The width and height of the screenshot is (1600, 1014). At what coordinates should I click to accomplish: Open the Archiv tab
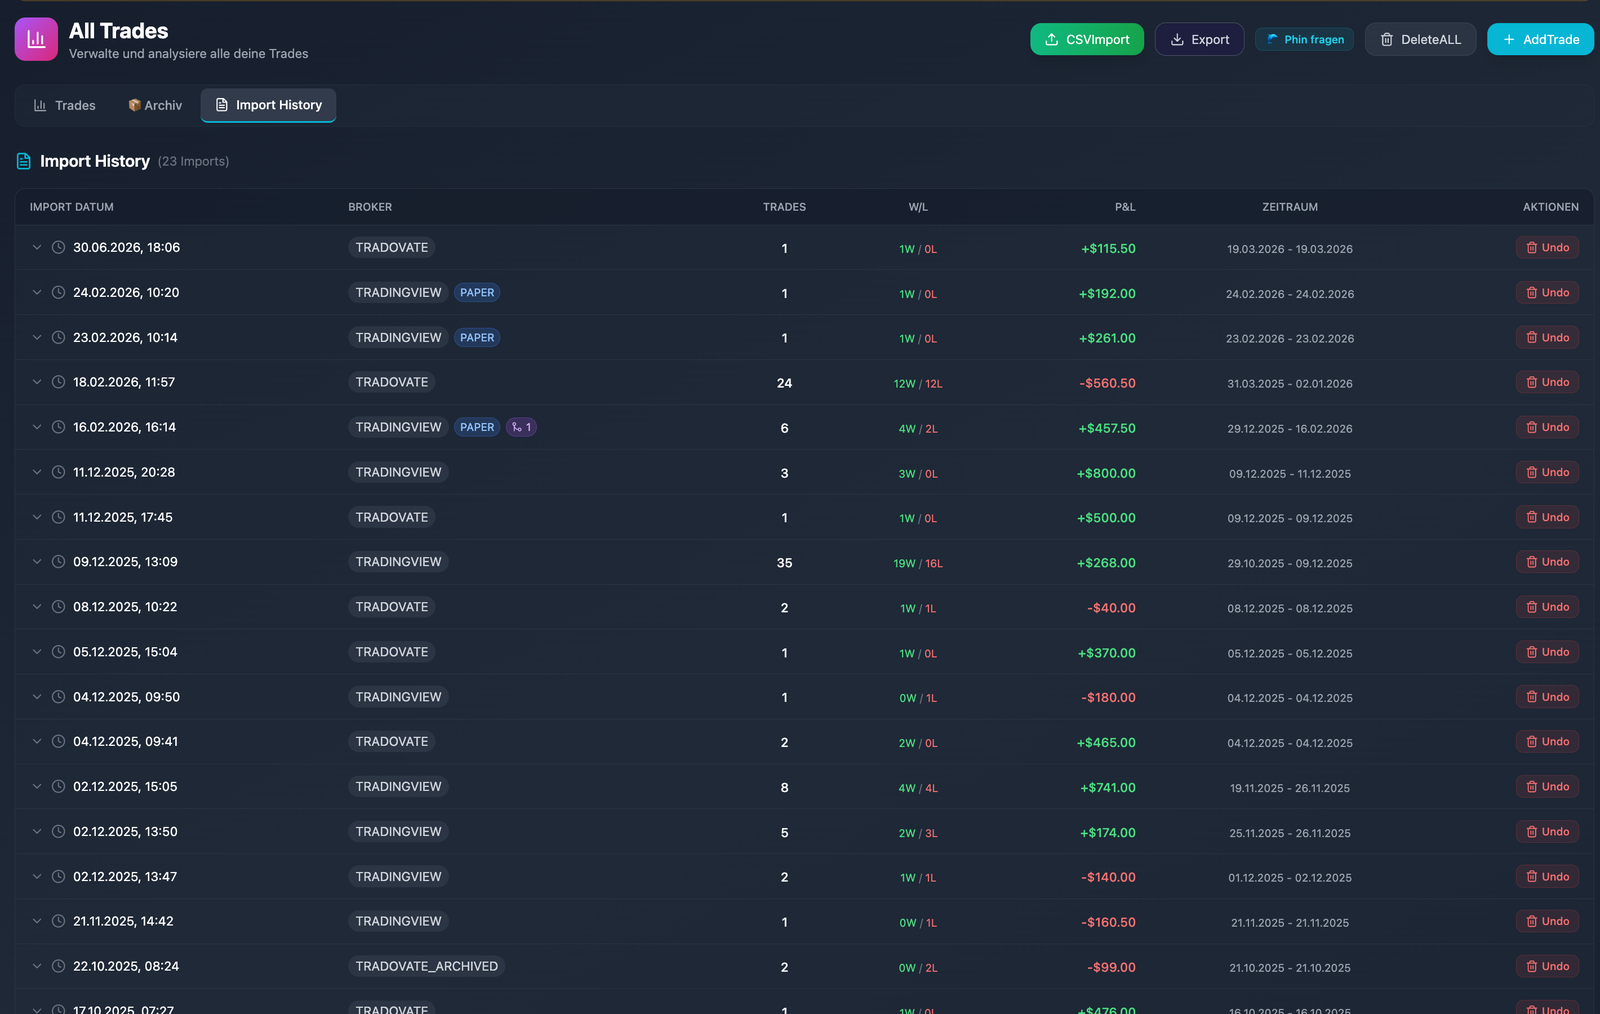(x=155, y=105)
